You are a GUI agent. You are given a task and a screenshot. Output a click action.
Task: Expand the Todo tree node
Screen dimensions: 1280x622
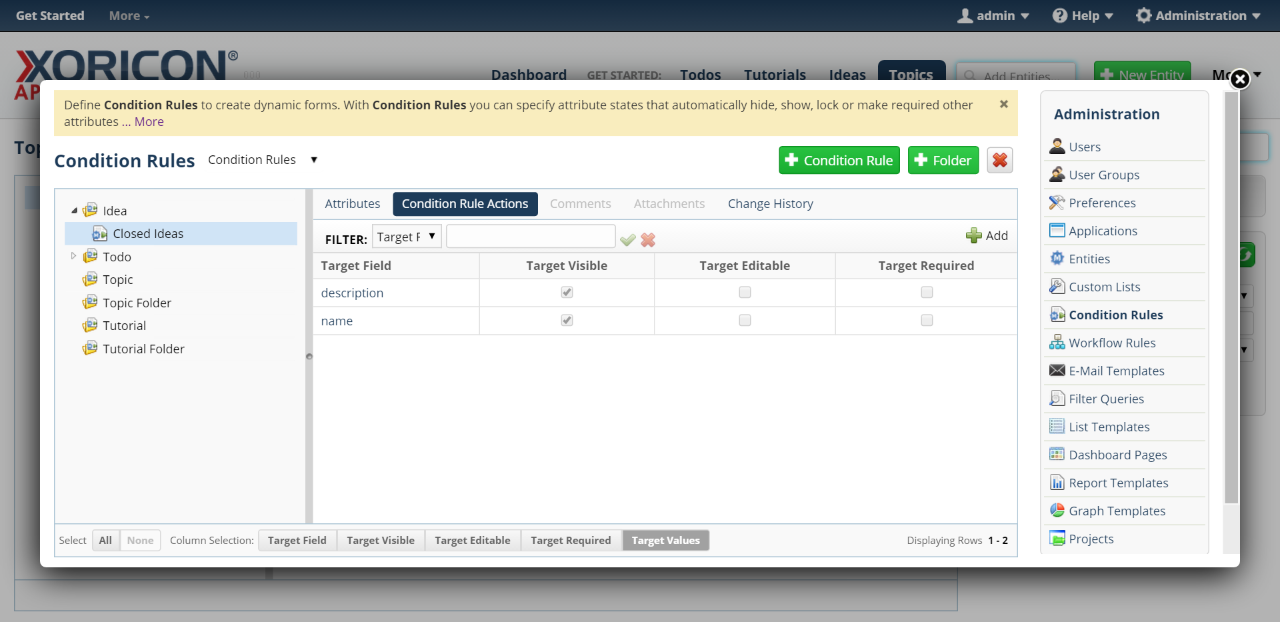74,257
